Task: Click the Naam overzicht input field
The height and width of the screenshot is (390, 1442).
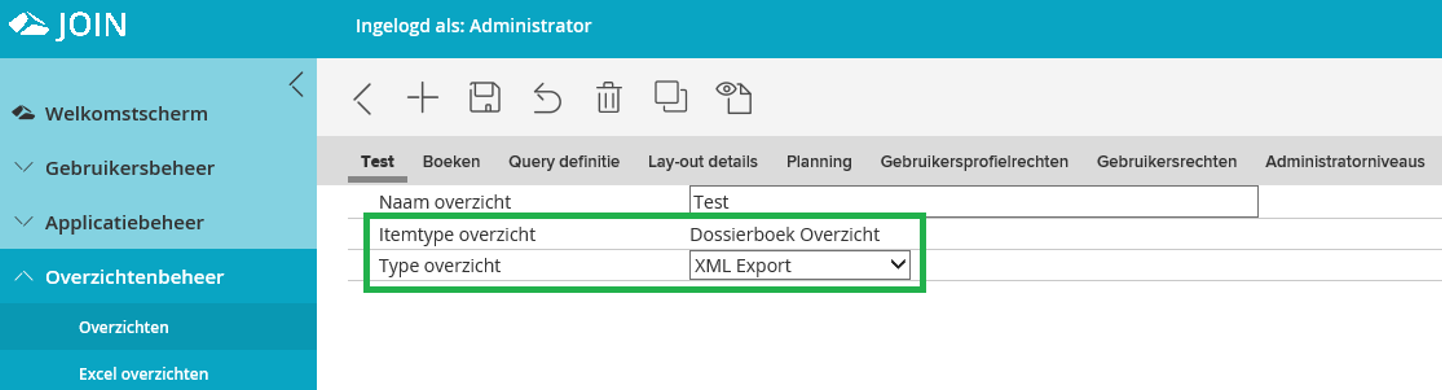Action: pos(974,201)
